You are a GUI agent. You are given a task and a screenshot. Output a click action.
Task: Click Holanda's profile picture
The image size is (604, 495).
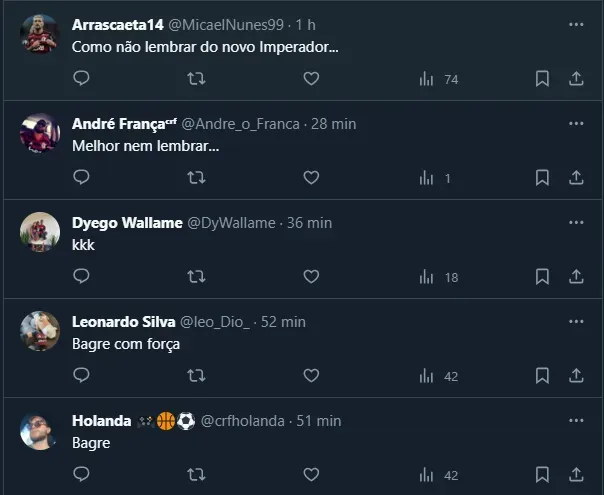click(x=40, y=431)
